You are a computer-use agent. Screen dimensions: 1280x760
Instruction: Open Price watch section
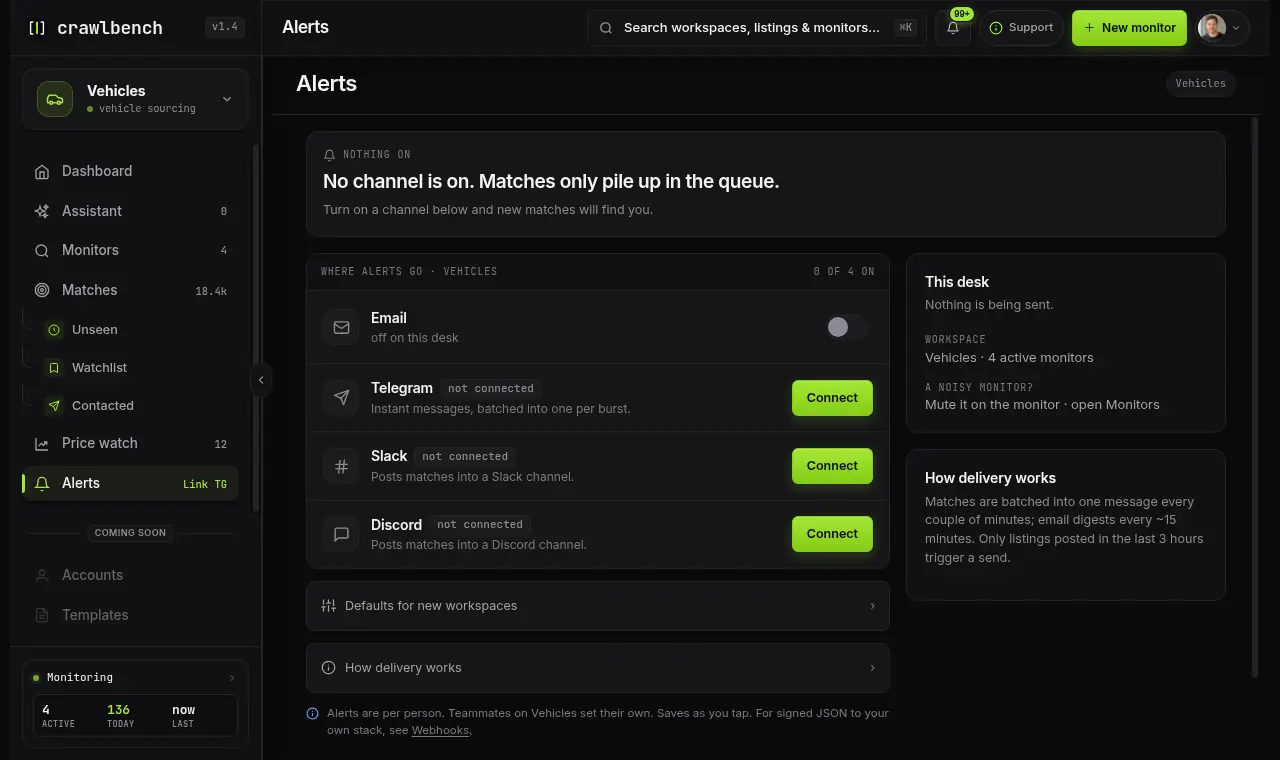(x=130, y=443)
